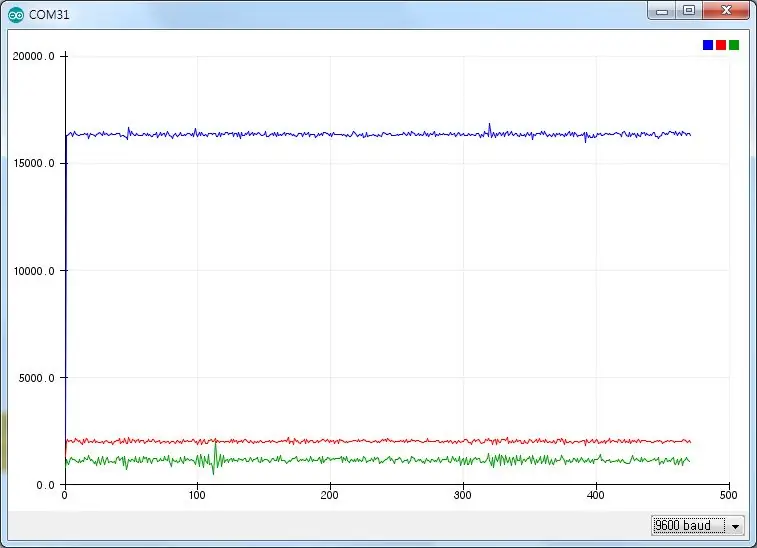
Task: Click the 300 X-axis label
Action: (x=463, y=495)
